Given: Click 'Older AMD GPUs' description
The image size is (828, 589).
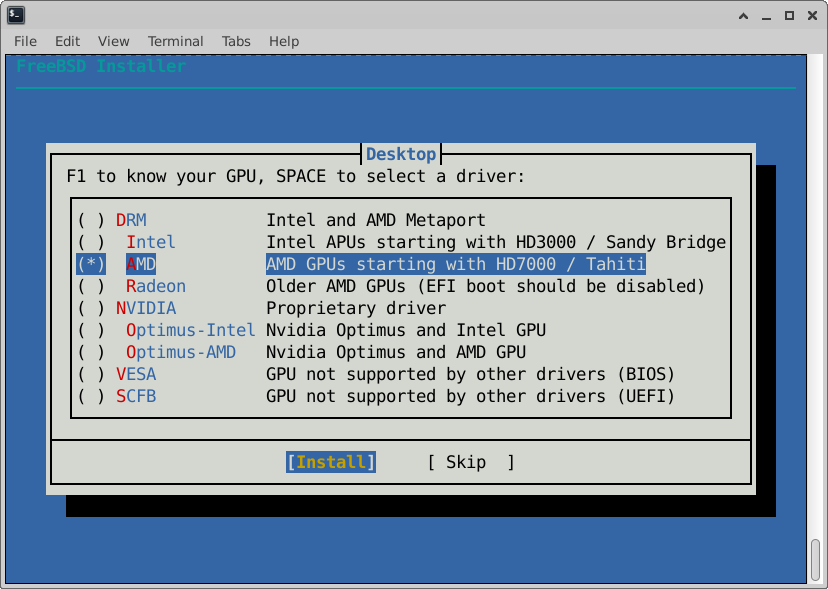Looking at the screenshot, I should 486,286.
